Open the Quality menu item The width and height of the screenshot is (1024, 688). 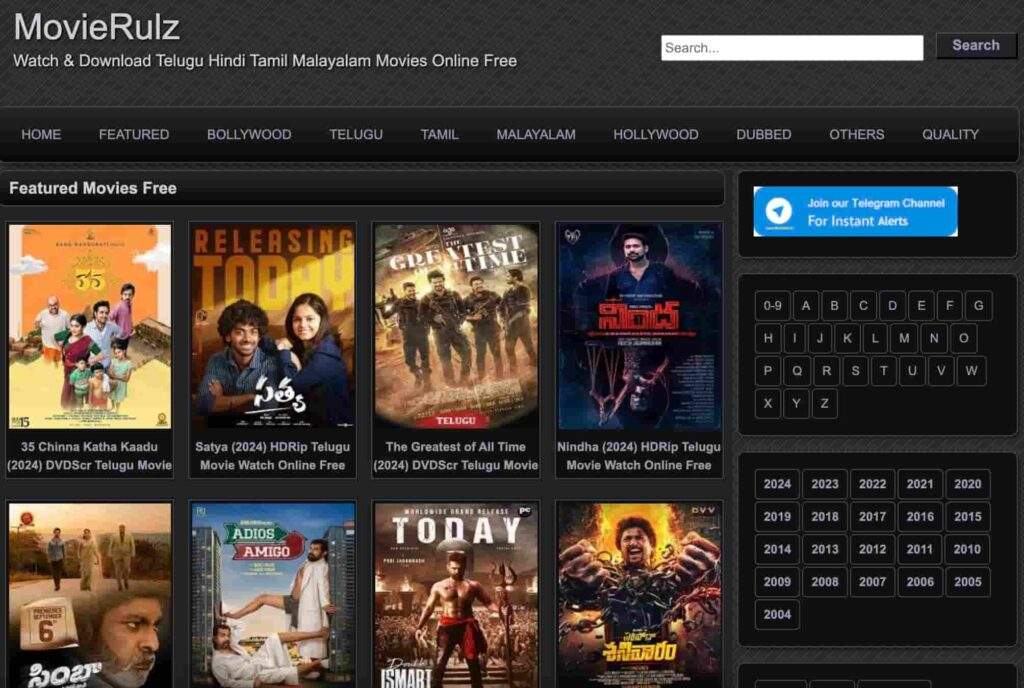tap(950, 134)
